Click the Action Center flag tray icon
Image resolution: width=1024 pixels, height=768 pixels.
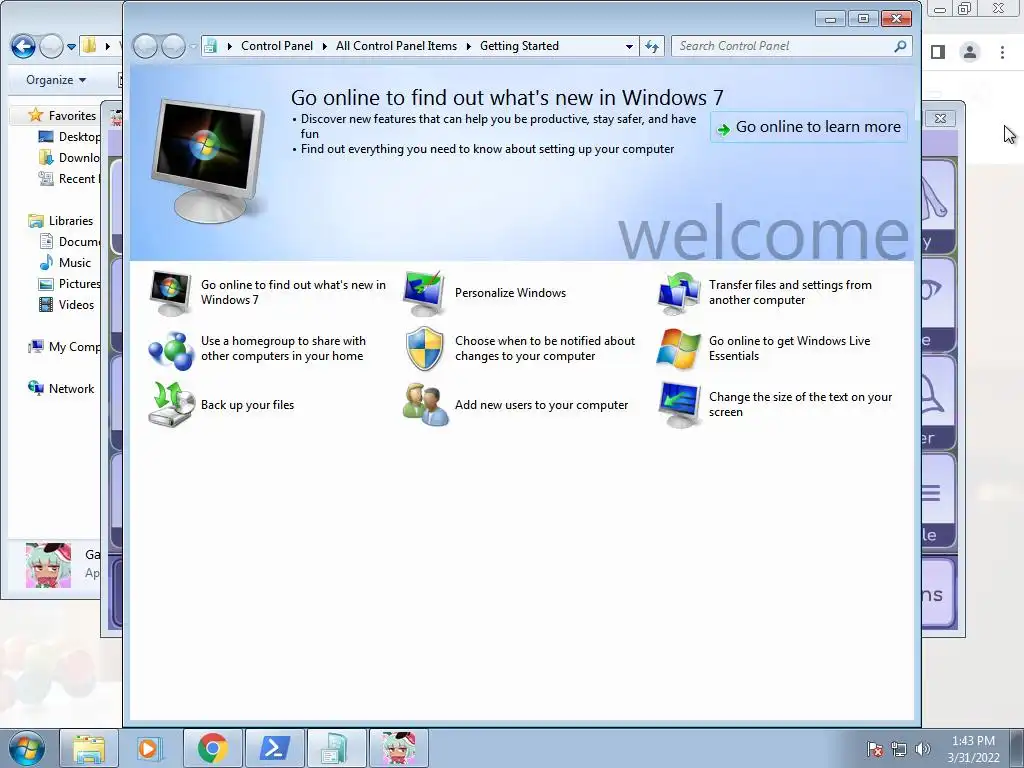point(875,749)
